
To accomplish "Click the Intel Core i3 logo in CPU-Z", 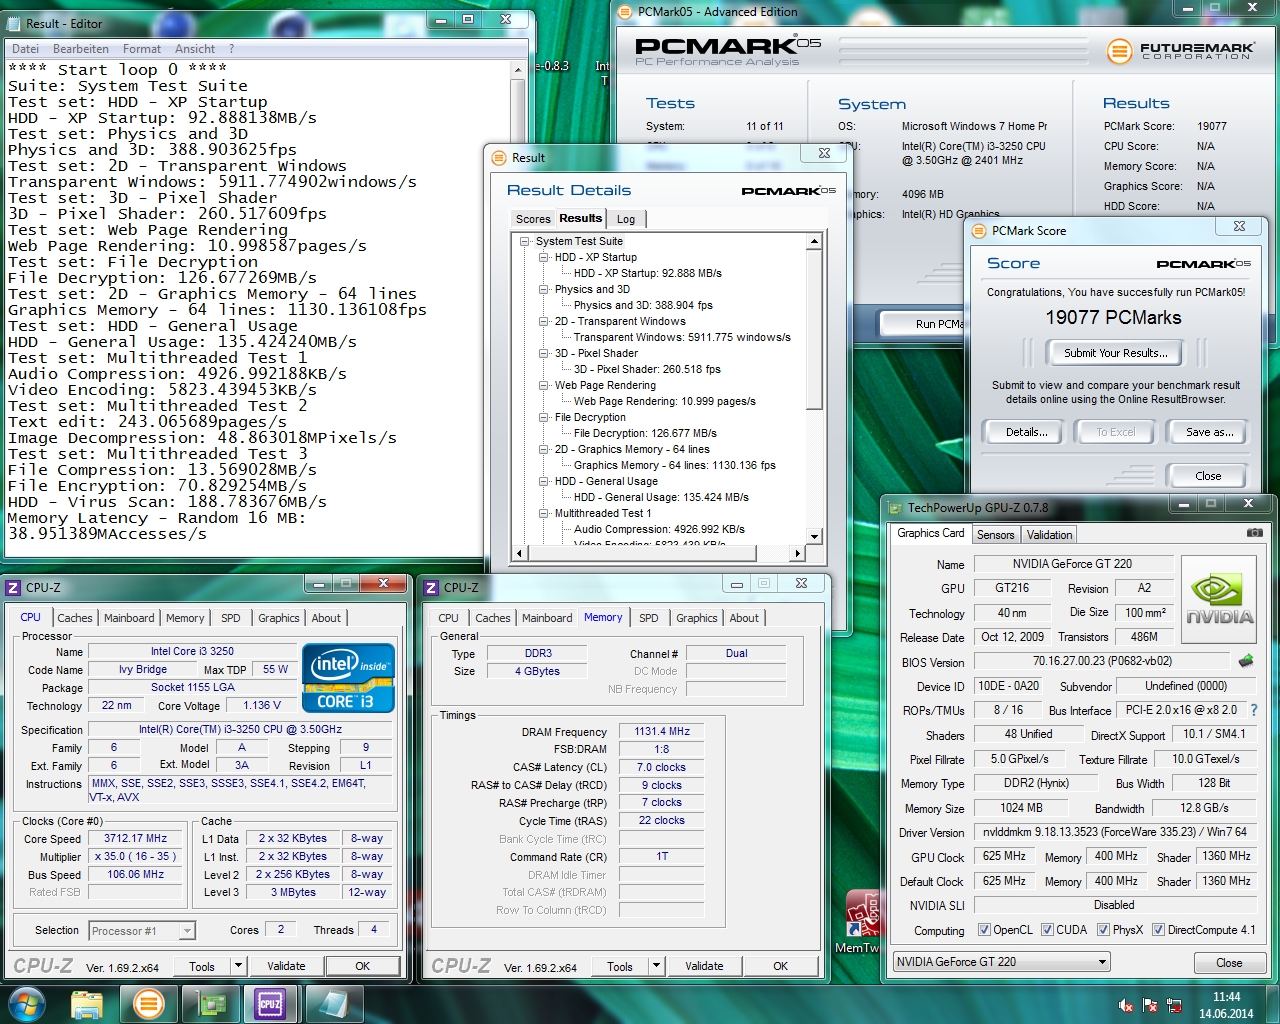I will (x=348, y=678).
